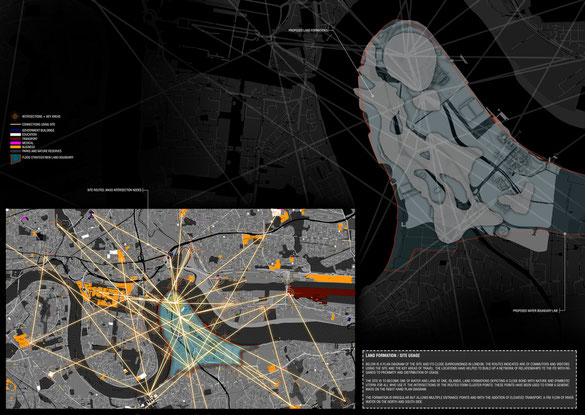Click the Site Routes intersection nodes label
Screen dimensions: 585x415
pyautogui.click(x=114, y=190)
